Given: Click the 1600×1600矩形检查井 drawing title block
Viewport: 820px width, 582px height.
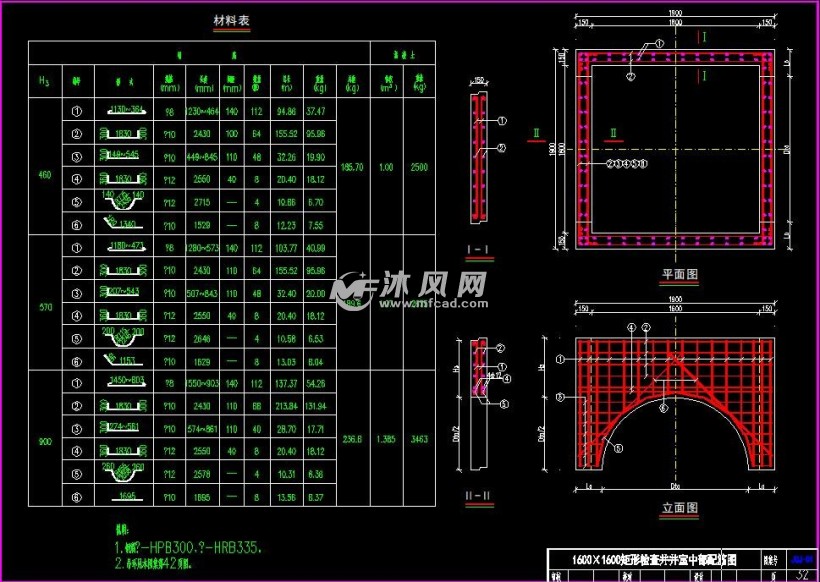Looking at the screenshot, I should tap(654, 560).
